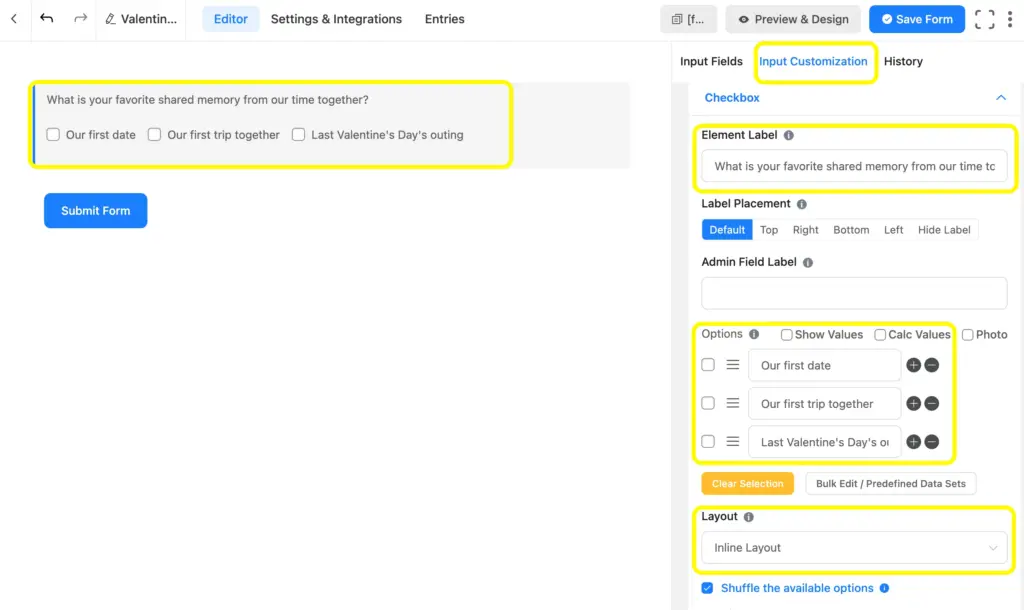
Task: Click the fullscreen expand icon
Action: (984, 18)
